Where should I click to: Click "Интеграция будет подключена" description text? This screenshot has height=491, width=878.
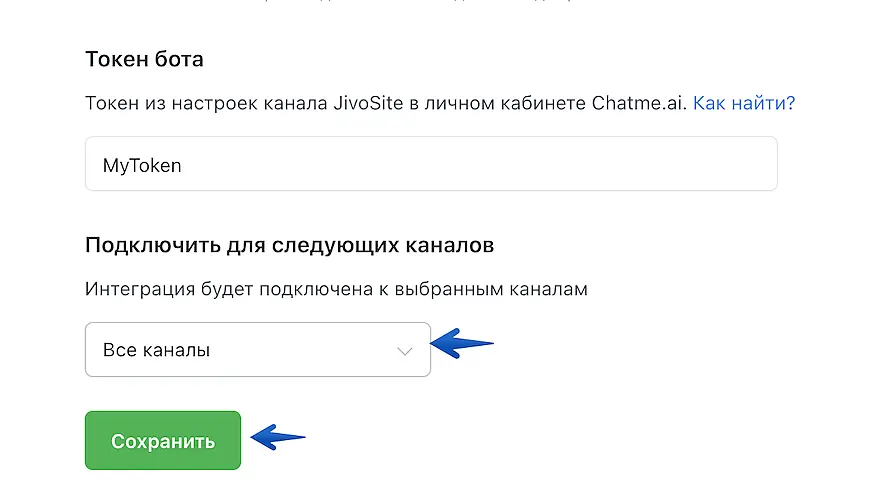336,290
